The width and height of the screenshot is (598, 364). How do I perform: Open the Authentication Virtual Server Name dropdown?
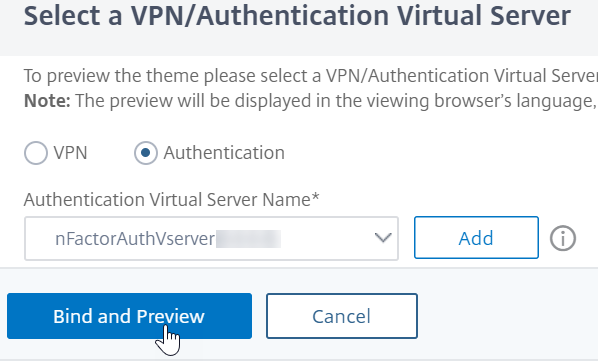pyautogui.click(x=211, y=238)
